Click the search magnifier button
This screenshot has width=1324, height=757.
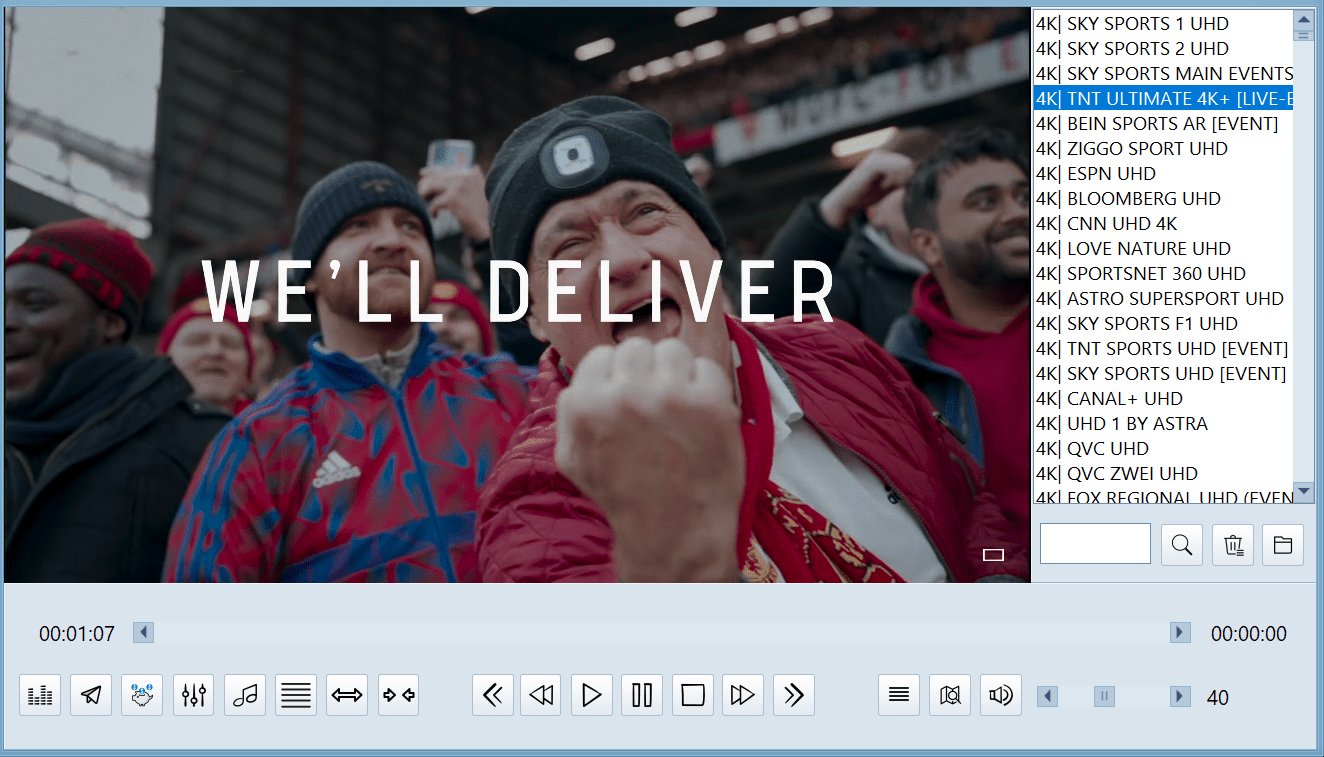pos(1182,545)
